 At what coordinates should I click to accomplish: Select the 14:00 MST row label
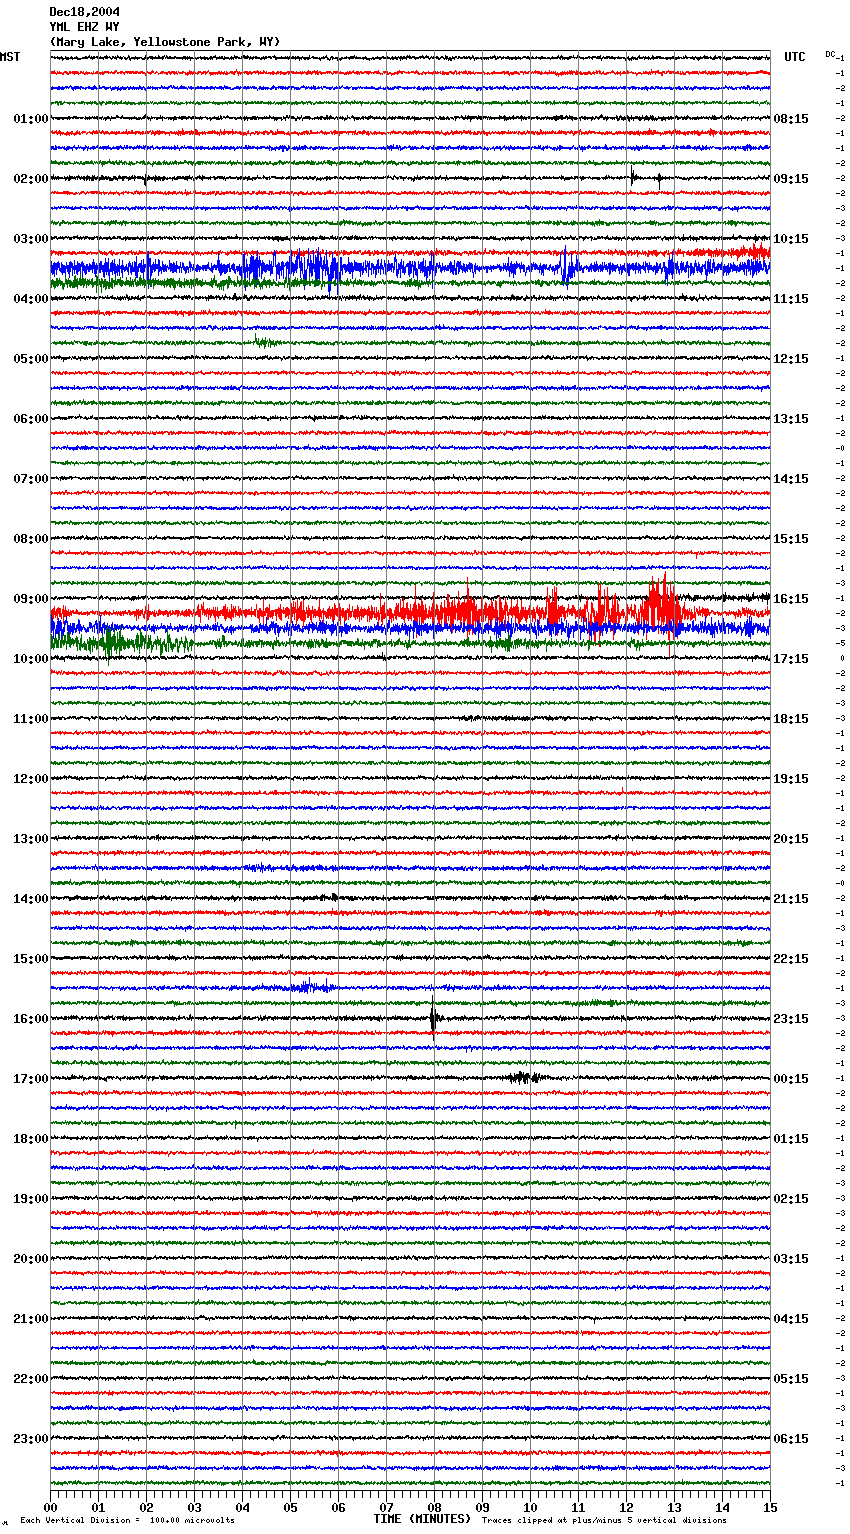click(30, 899)
